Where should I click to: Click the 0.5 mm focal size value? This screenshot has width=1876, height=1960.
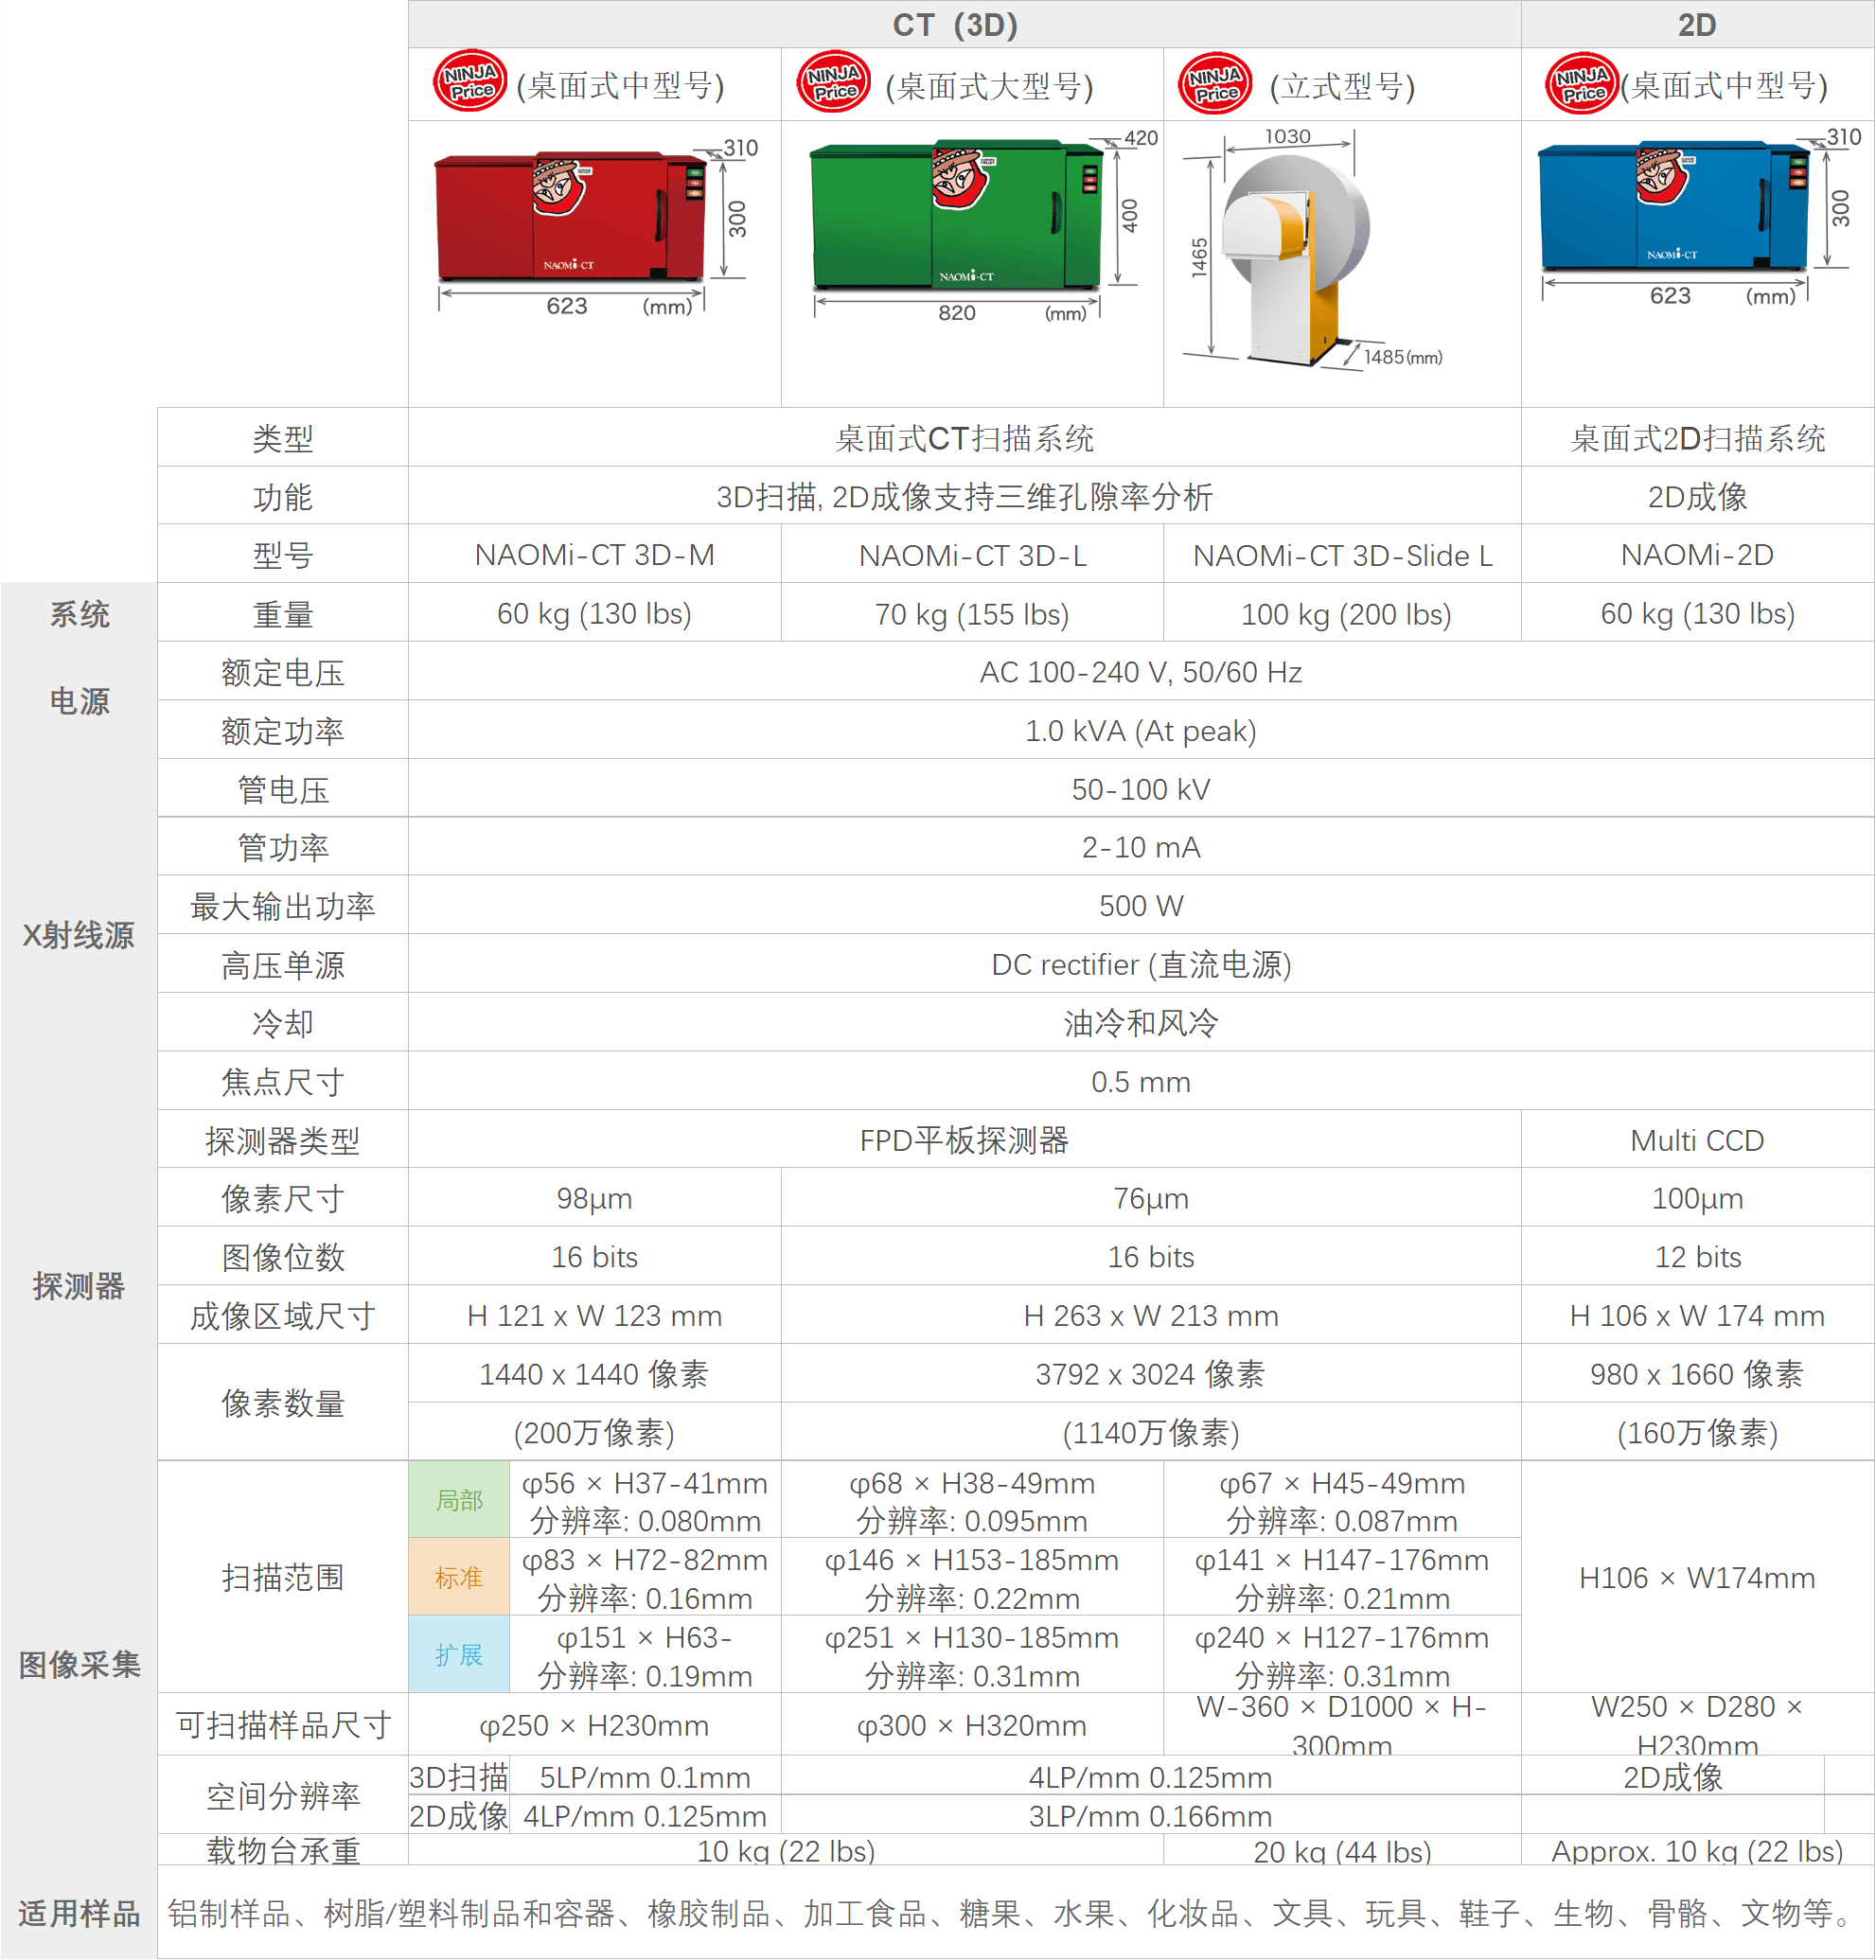click(1141, 1082)
